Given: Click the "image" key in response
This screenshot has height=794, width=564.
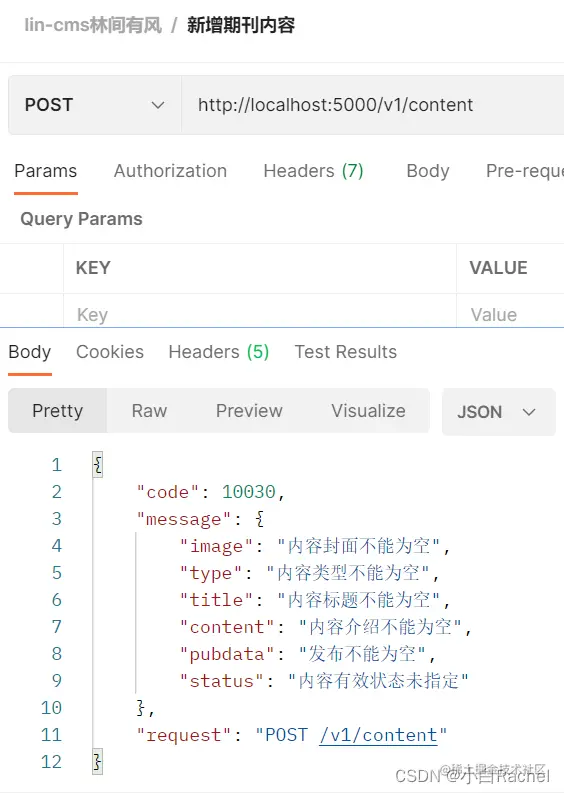Looking at the screenshot, I should (x=216, y=546).
